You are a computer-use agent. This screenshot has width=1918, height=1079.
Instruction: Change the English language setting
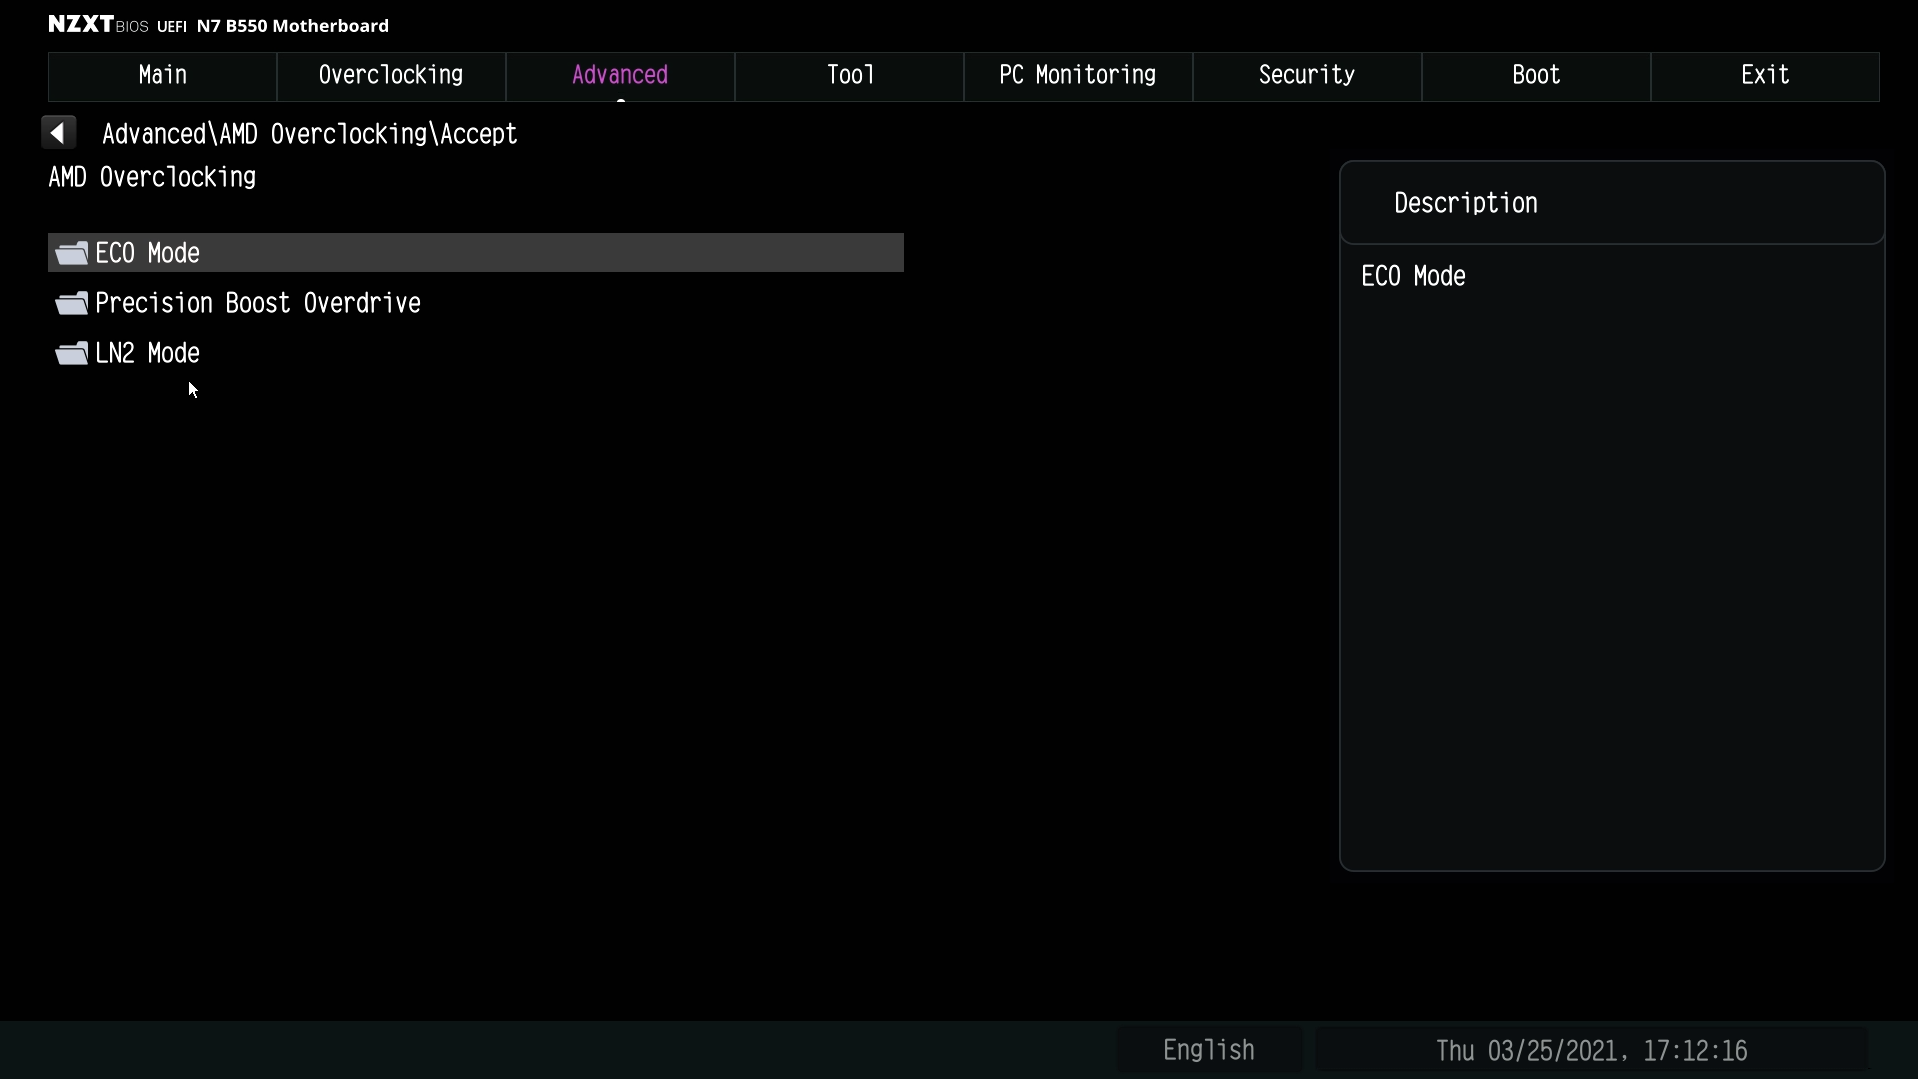click(1209, 1050)
